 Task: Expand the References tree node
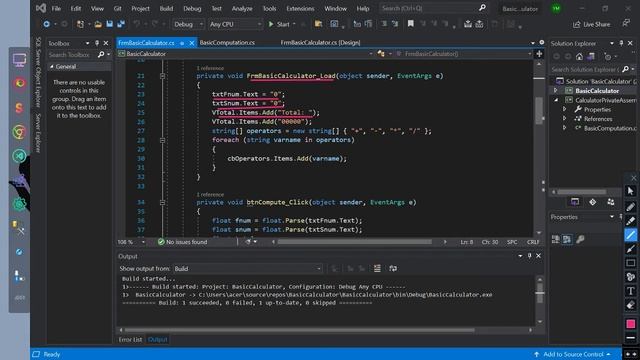tap(564, 119)
